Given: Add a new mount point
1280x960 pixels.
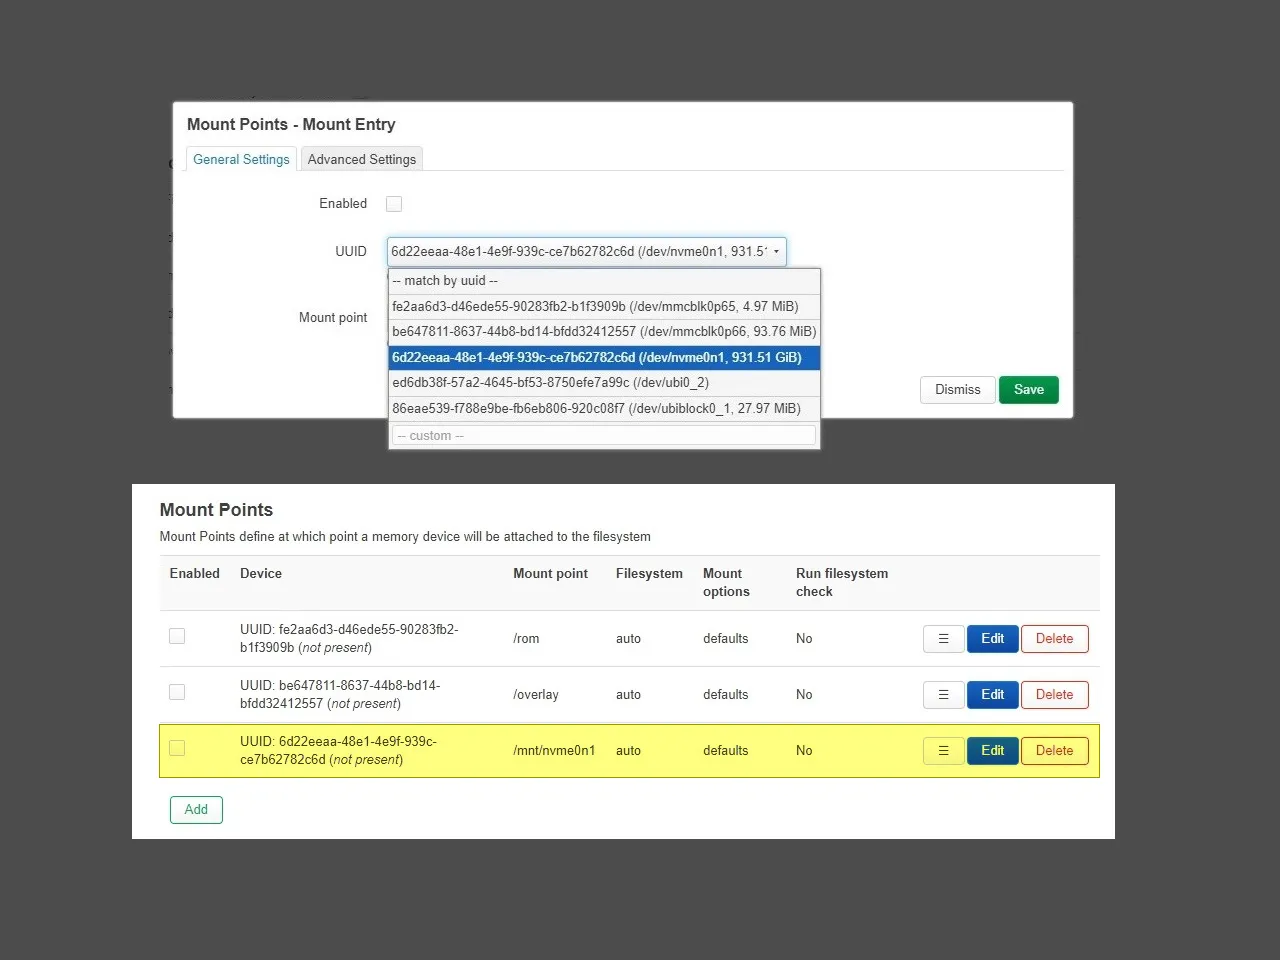Looking at the screenshot, I should [196, 810].
